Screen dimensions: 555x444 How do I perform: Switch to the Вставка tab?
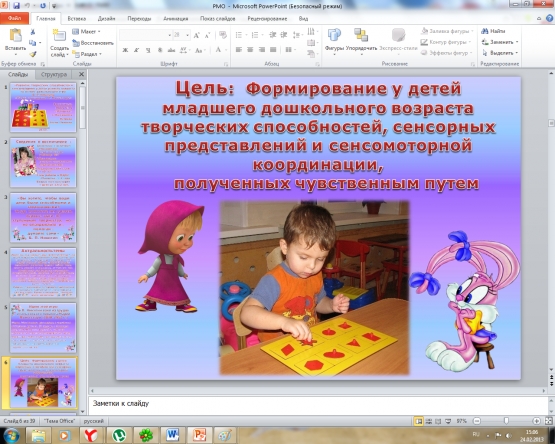tap(76, 19)
